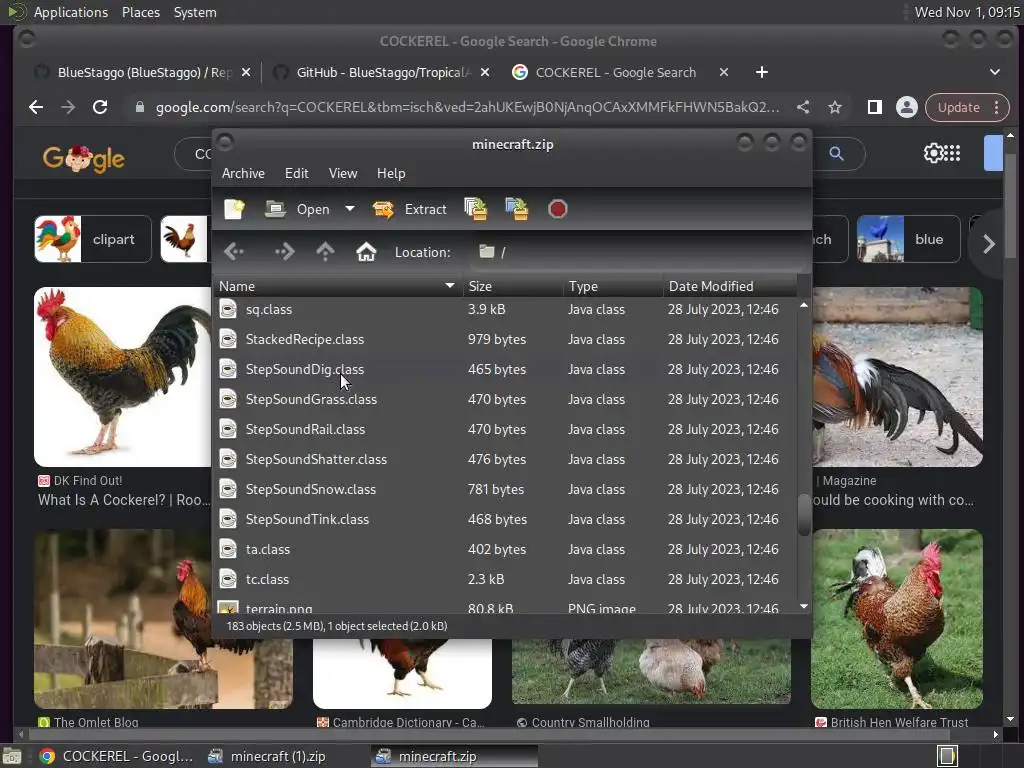Image resolution: width=1024 pixels, height=768 pixels.
Task: Expand Chrome tab search chevron
Action: pos(995,72)
